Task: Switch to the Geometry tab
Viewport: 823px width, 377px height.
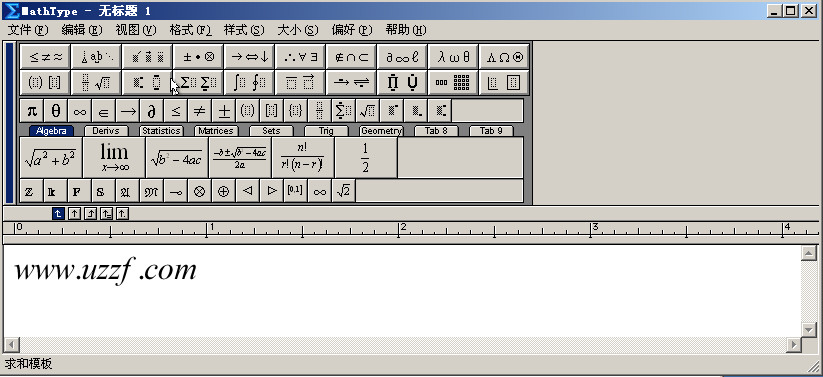Action: pos(381,131)
